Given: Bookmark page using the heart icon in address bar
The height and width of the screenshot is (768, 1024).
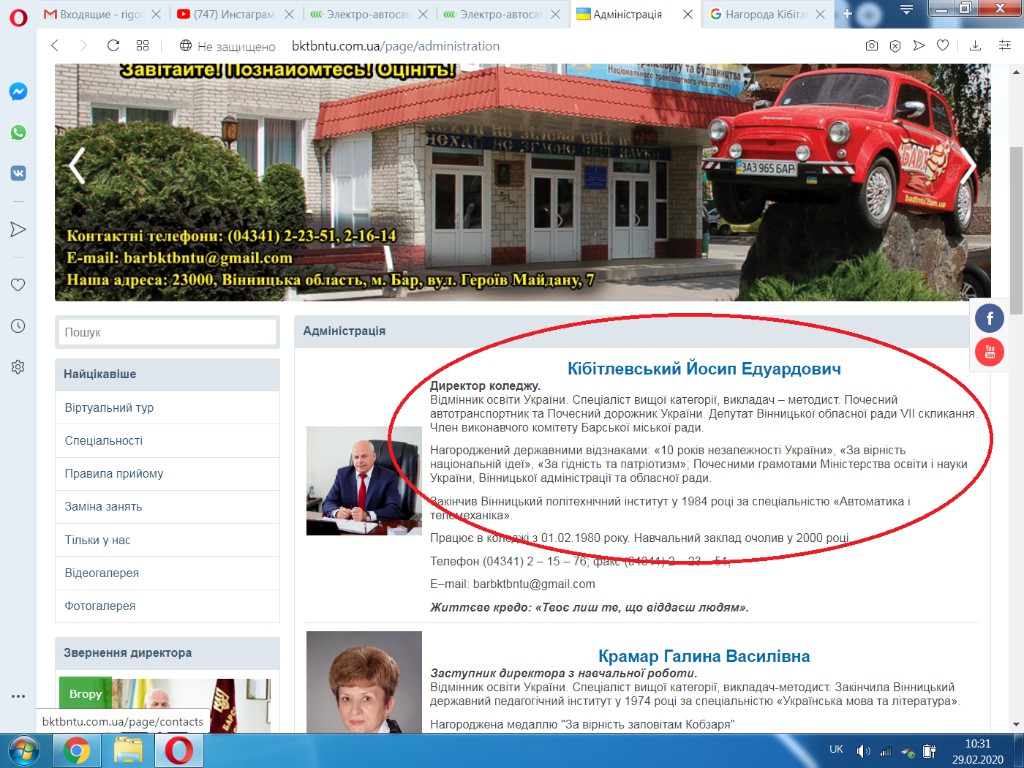Looking at the screenshot, I should (x=943, y=46).
